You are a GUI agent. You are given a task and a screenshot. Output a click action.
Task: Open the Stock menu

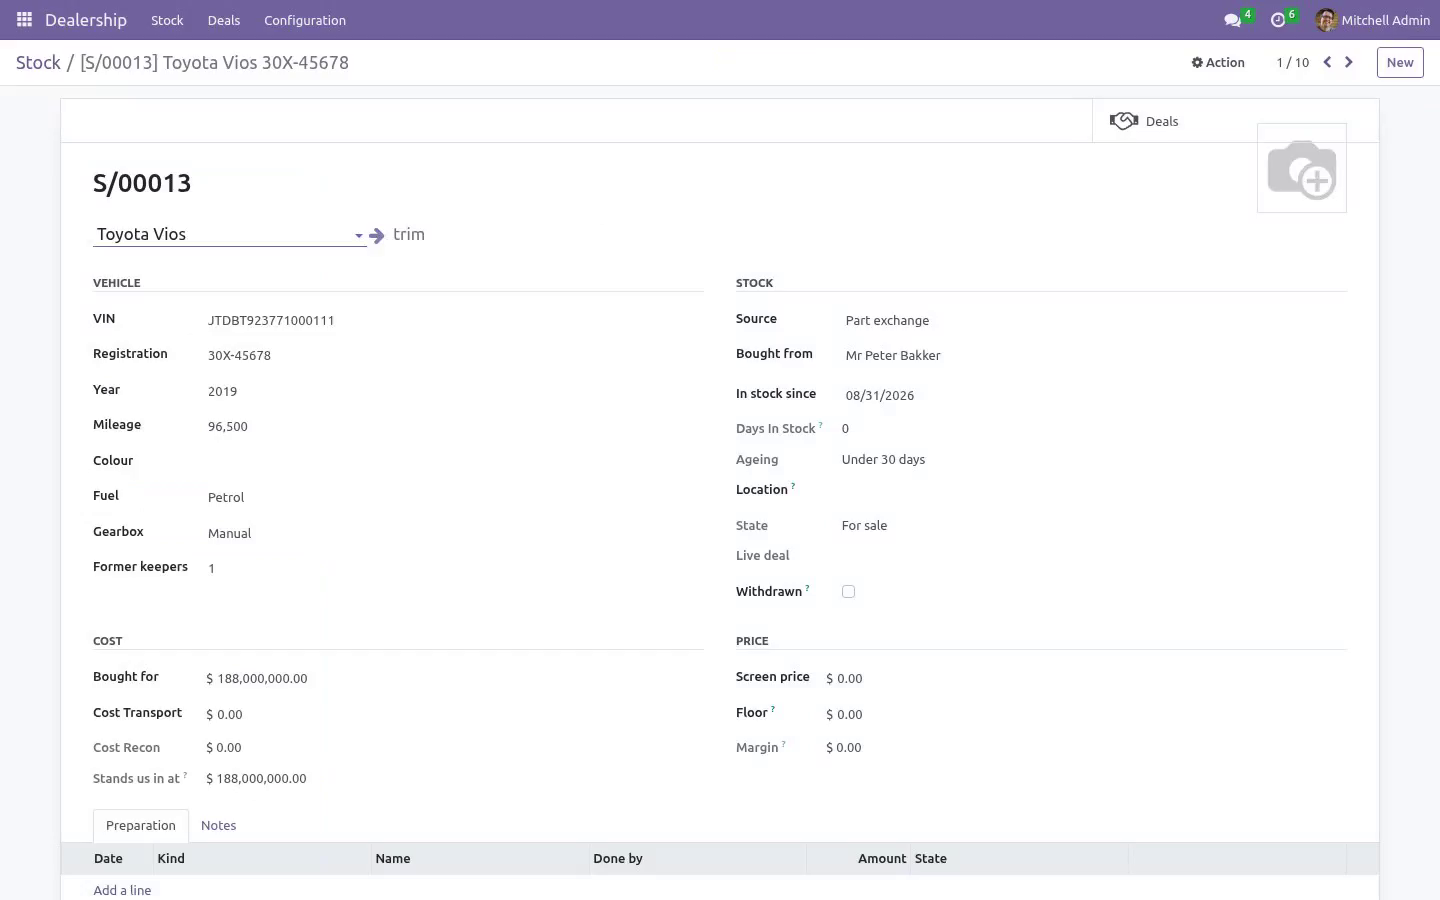pos(167,20)
